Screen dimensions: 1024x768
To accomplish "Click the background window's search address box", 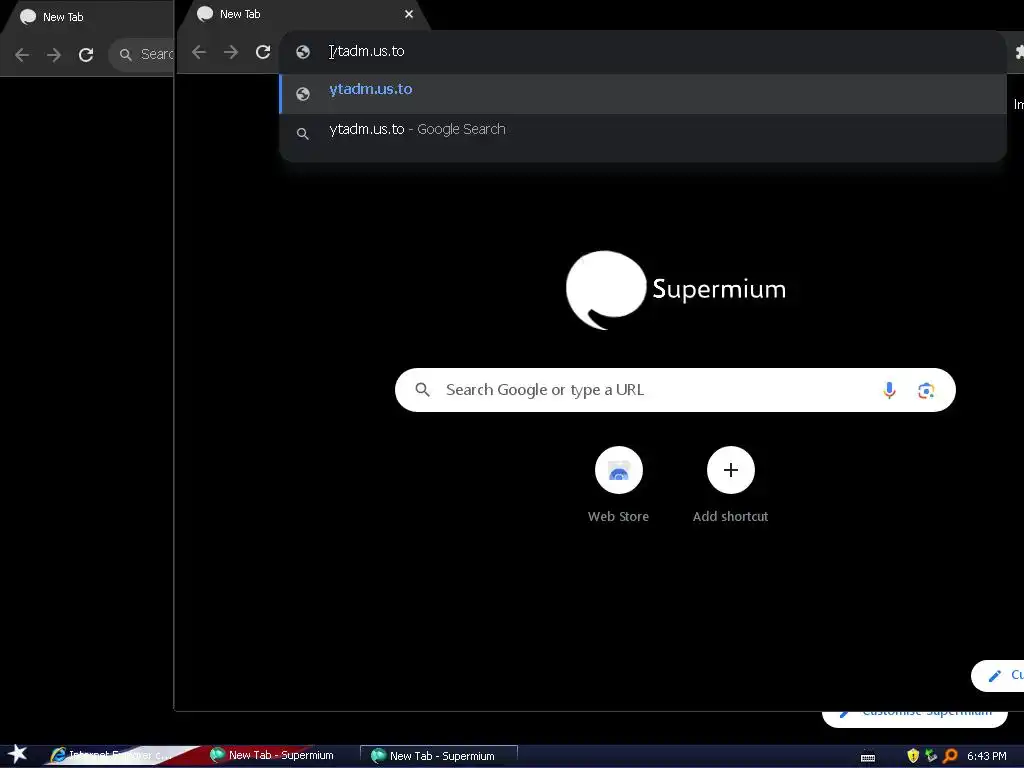I will (142, 54).
